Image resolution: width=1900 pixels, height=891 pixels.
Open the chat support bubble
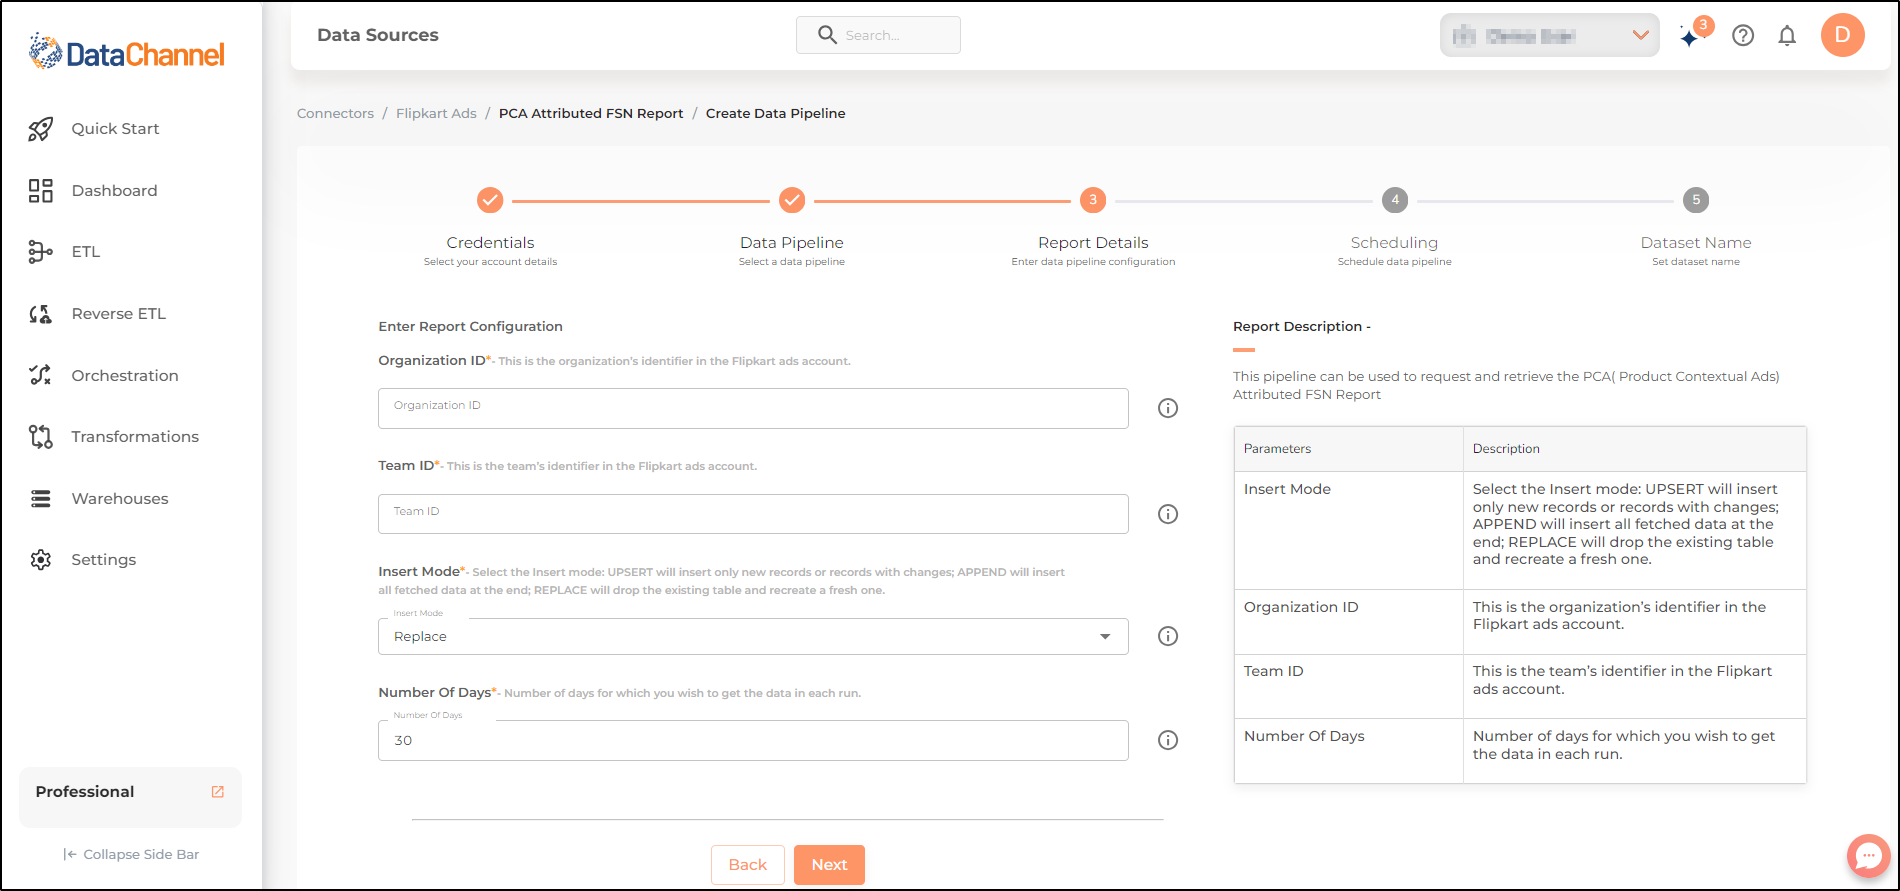(x=1868, y=856)
